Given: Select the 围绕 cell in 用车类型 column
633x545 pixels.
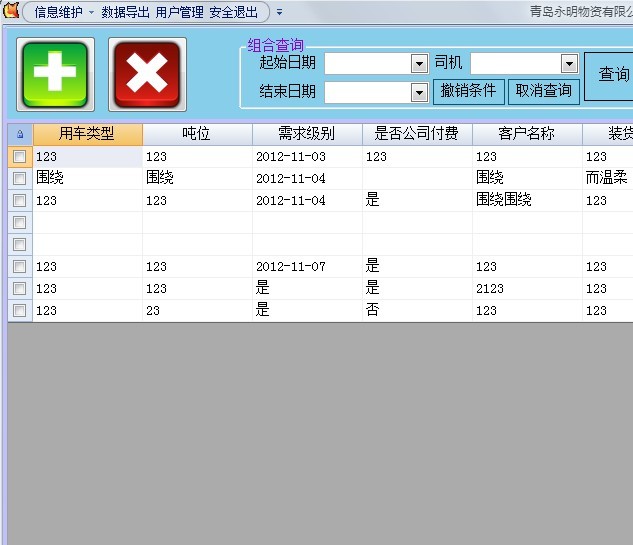Looking at the screenshot, I should click(88, 178).
